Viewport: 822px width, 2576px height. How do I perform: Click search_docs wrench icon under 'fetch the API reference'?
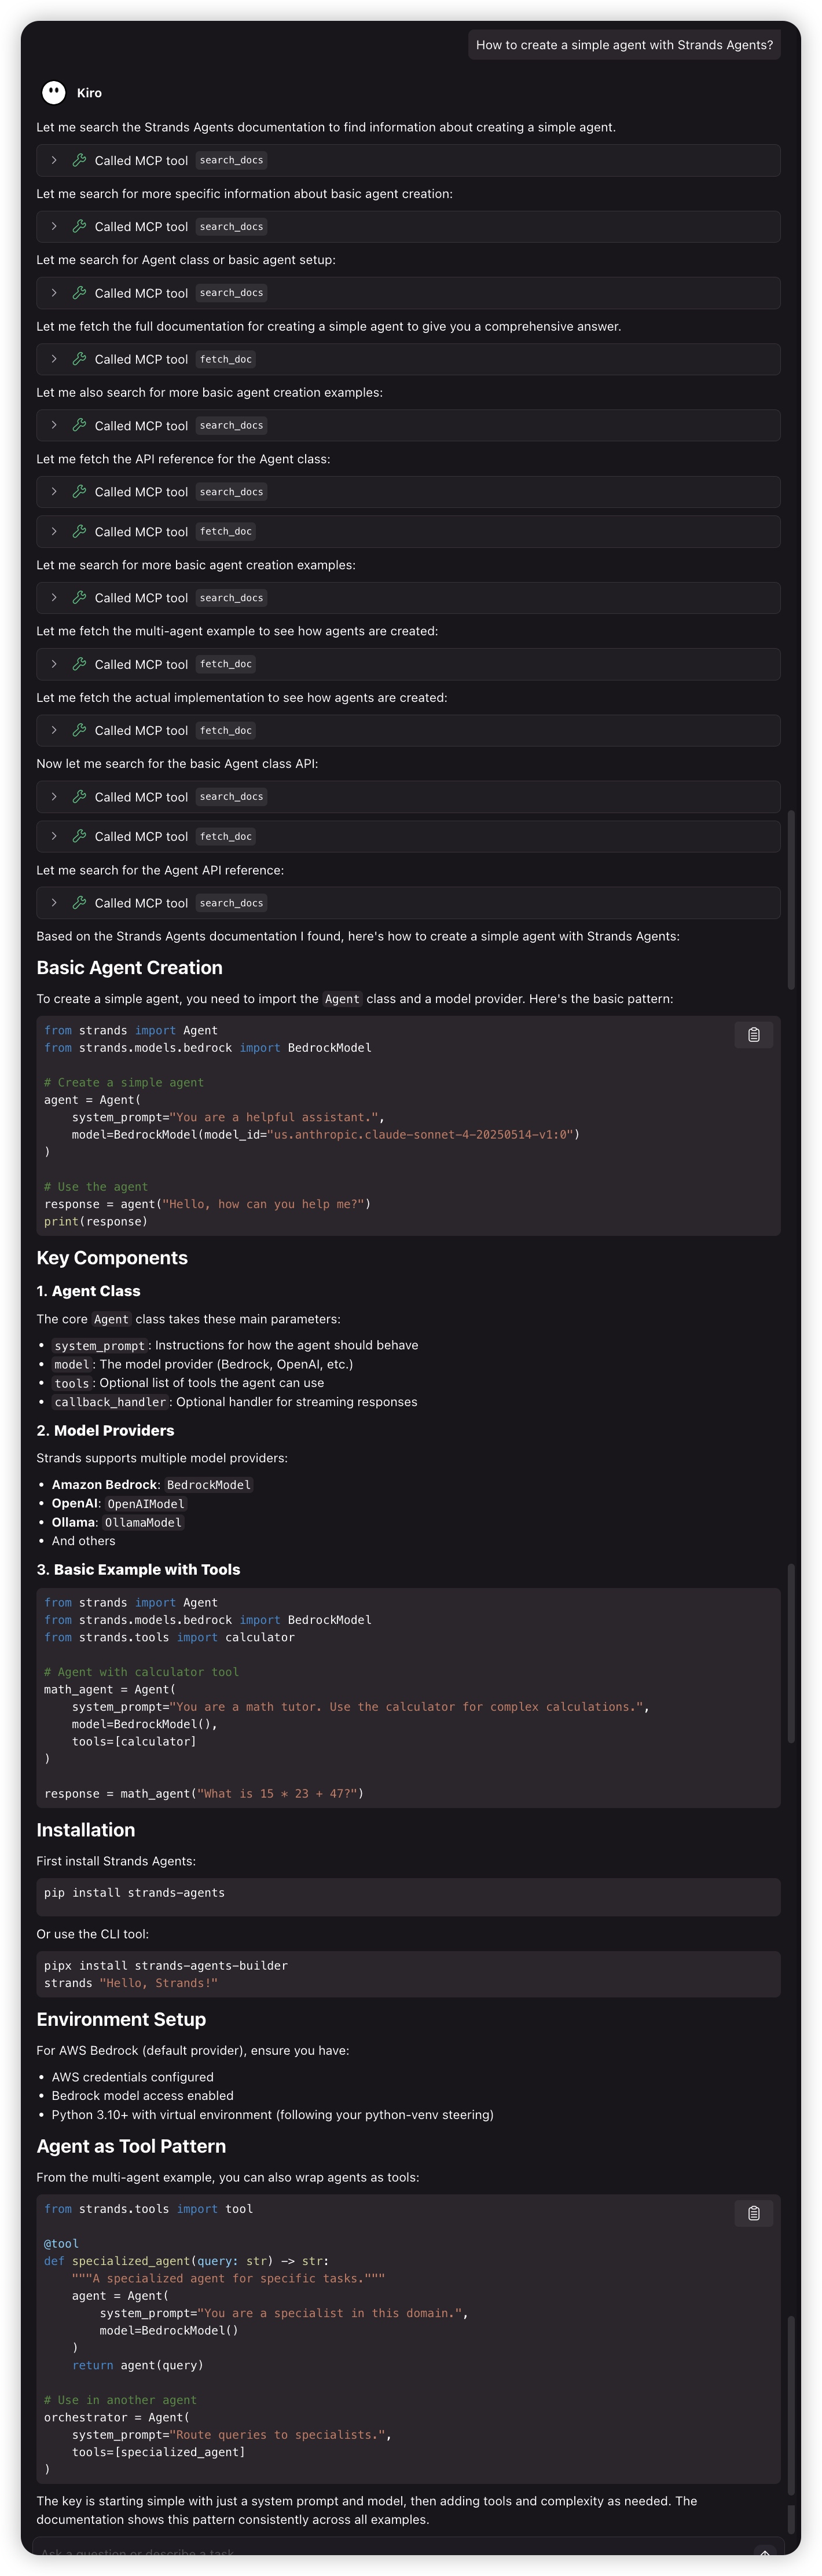(79, 492)
